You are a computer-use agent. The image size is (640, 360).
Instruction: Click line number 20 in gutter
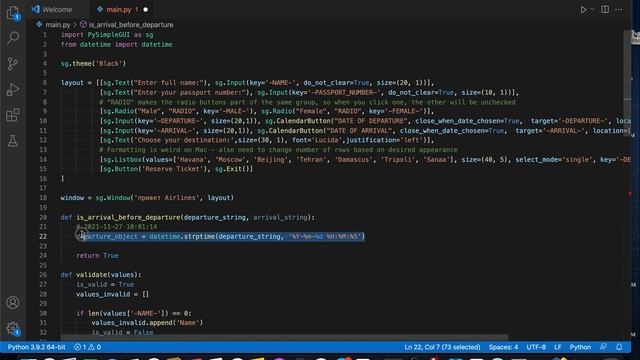(43, 217)
